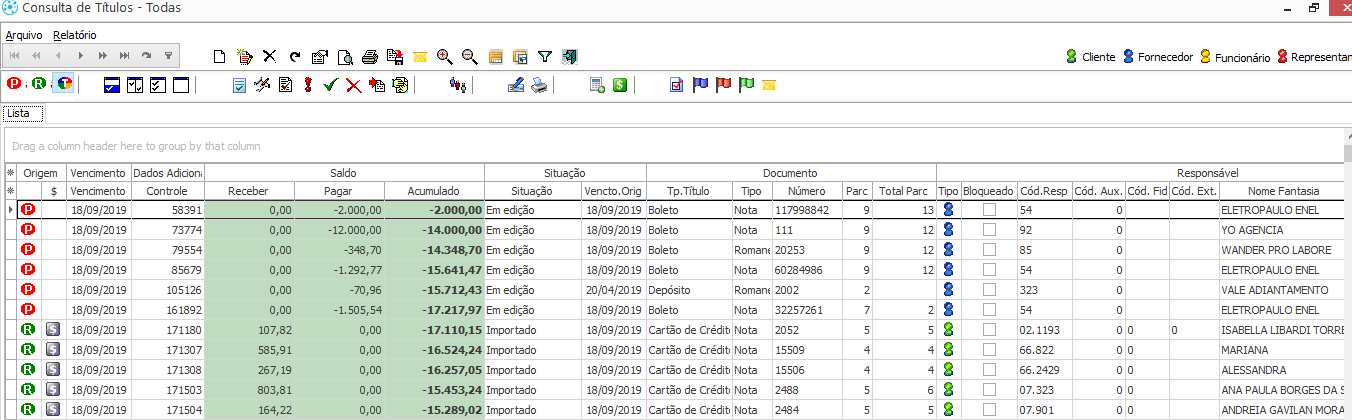Jump to the last record with the navigator
The width and height of the screenshot is (1352, 420).
tap(125, 56)
